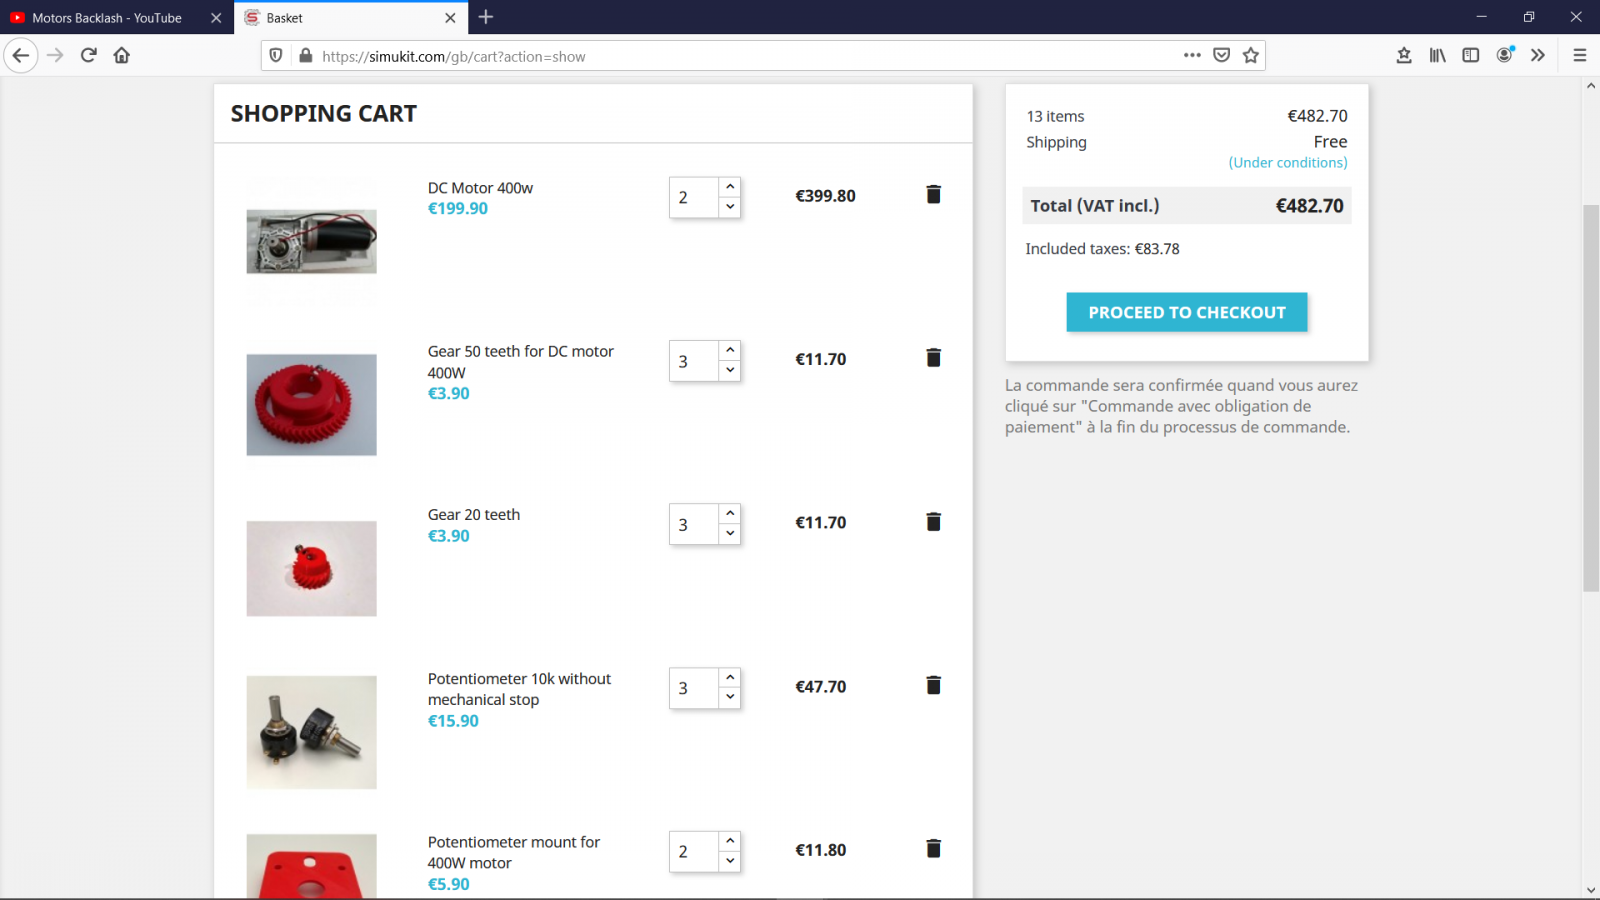Click the DC motor product thumbnail
1600x900 pixels.
[x=312, y=242]
